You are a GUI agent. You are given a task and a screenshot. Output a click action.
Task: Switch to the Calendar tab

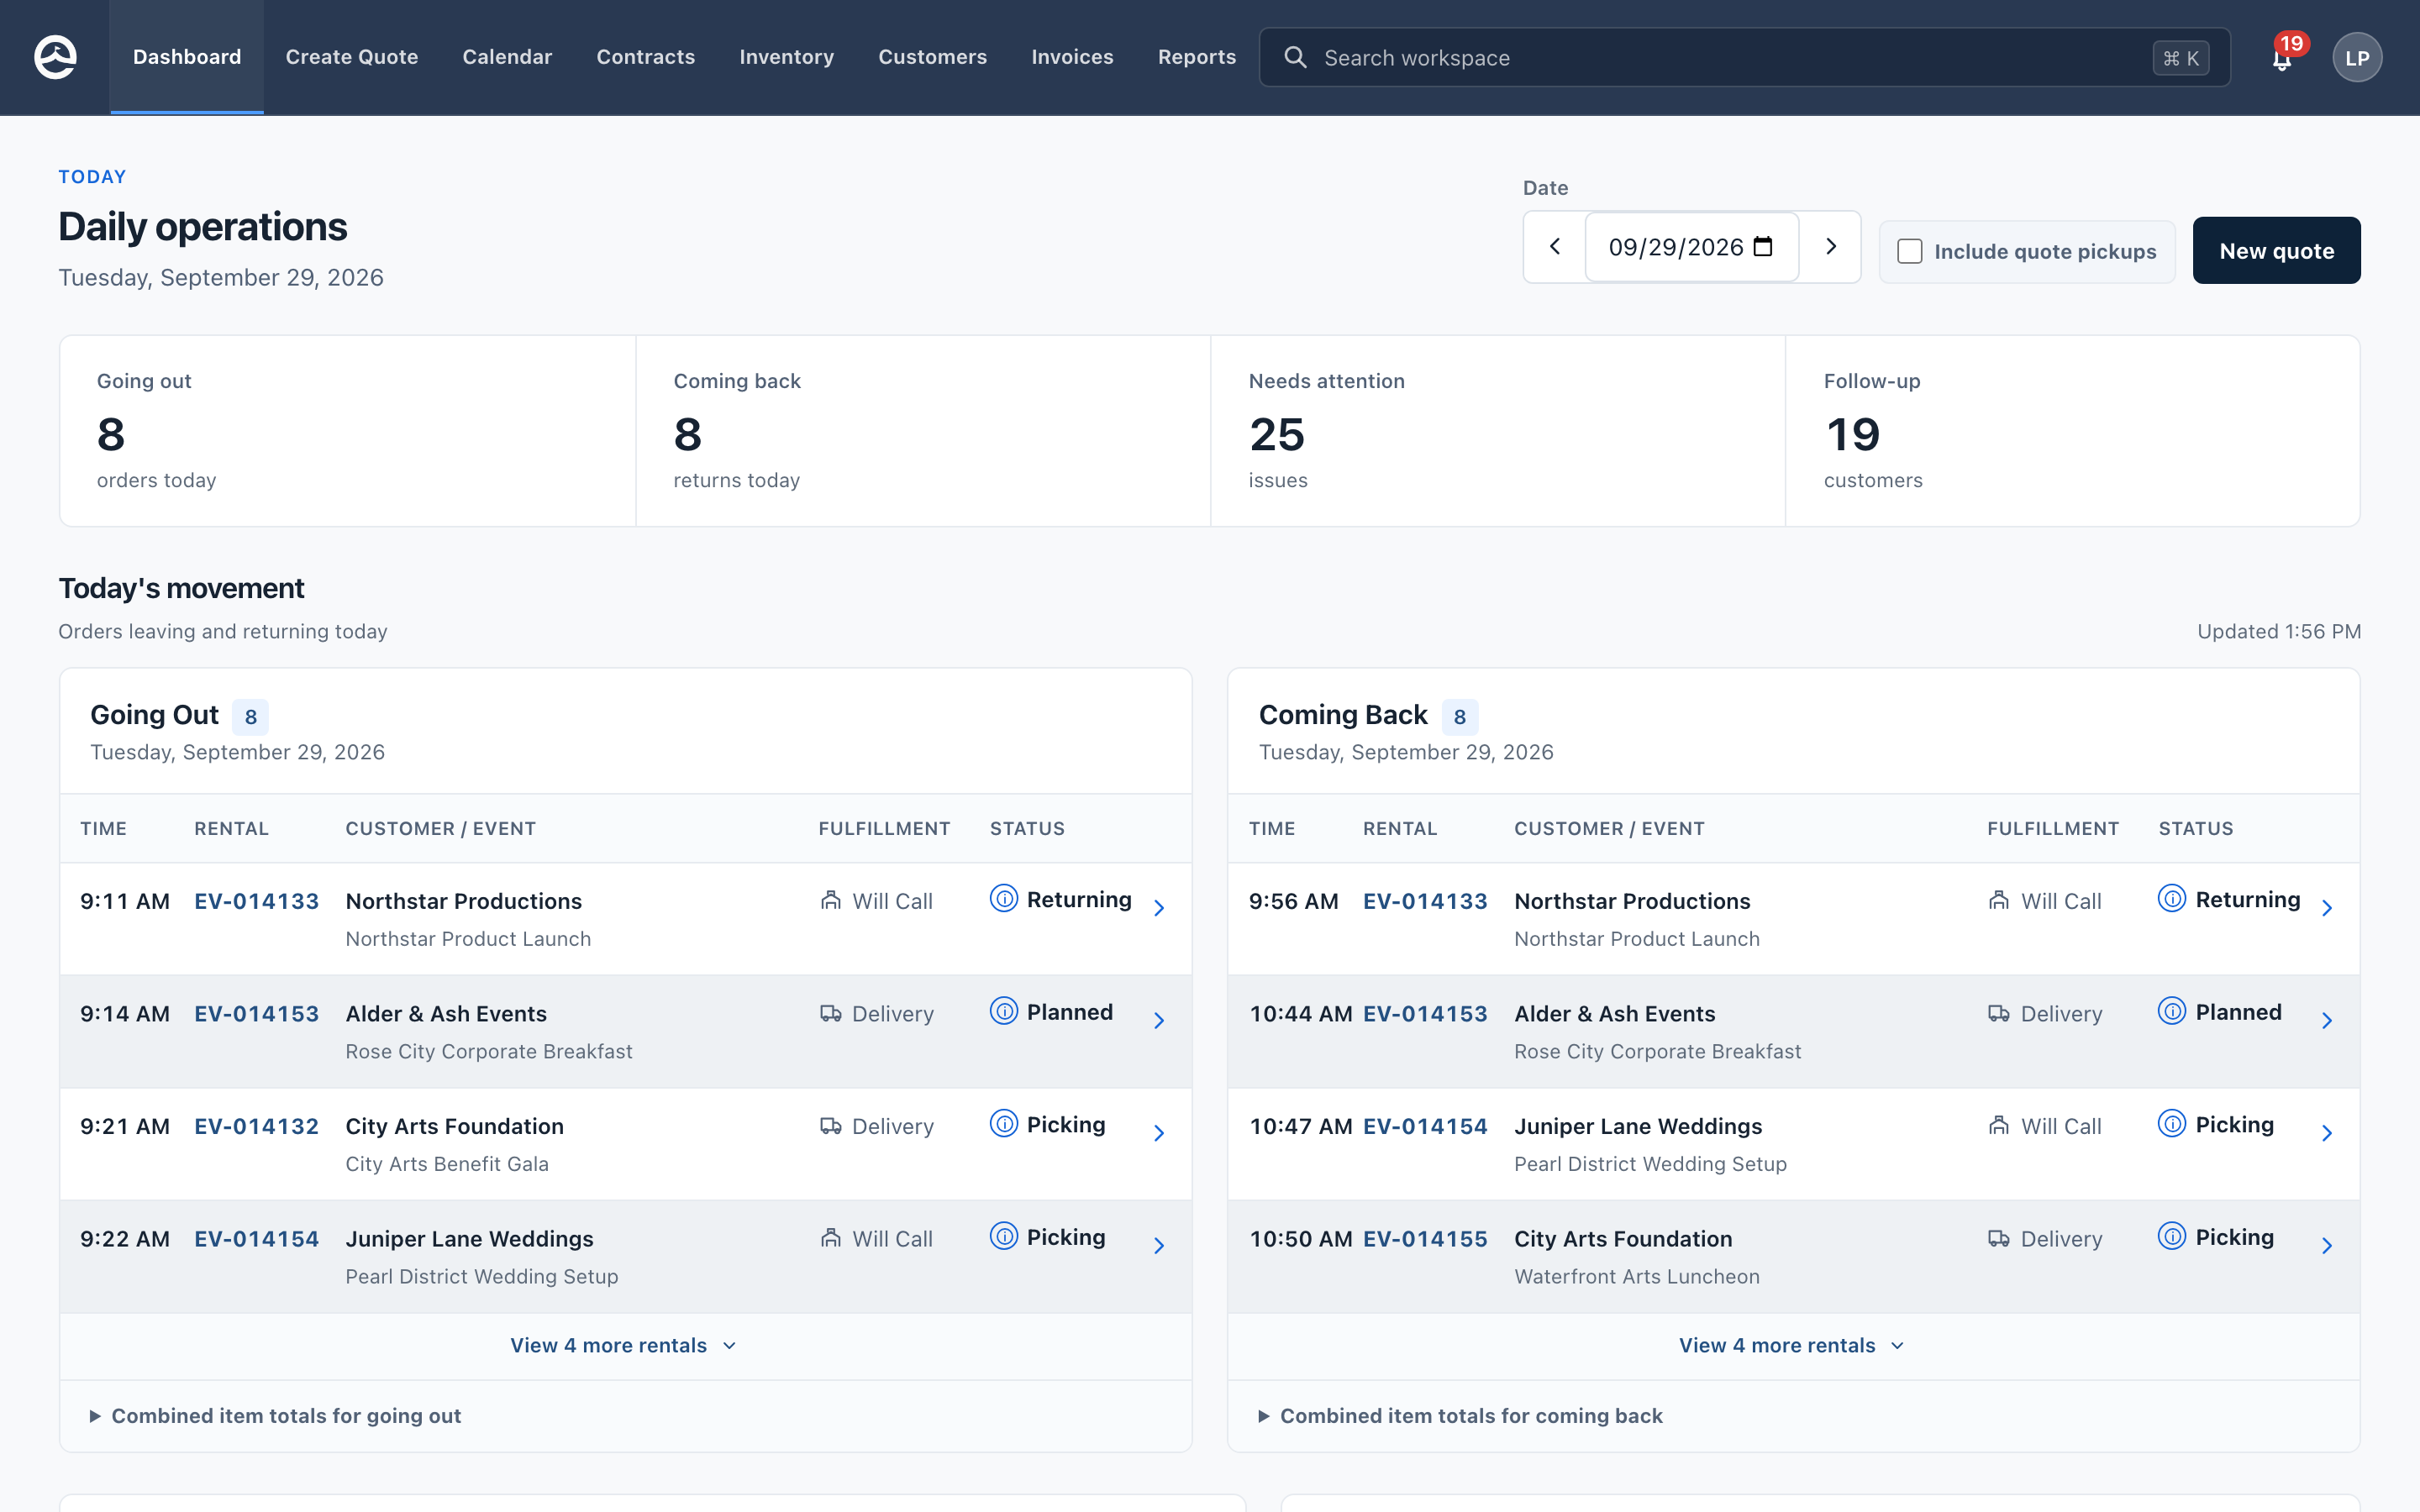point(507,57)
